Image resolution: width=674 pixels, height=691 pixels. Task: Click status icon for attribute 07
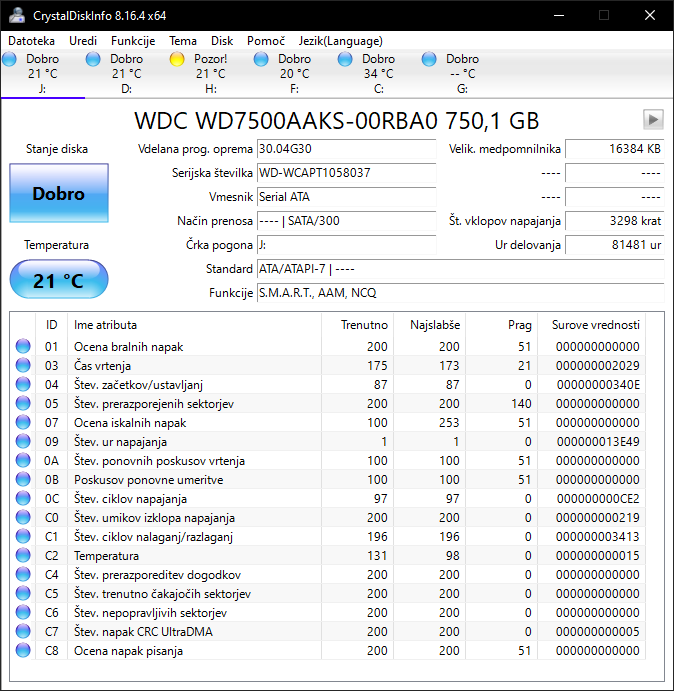(x=23, y=422)
